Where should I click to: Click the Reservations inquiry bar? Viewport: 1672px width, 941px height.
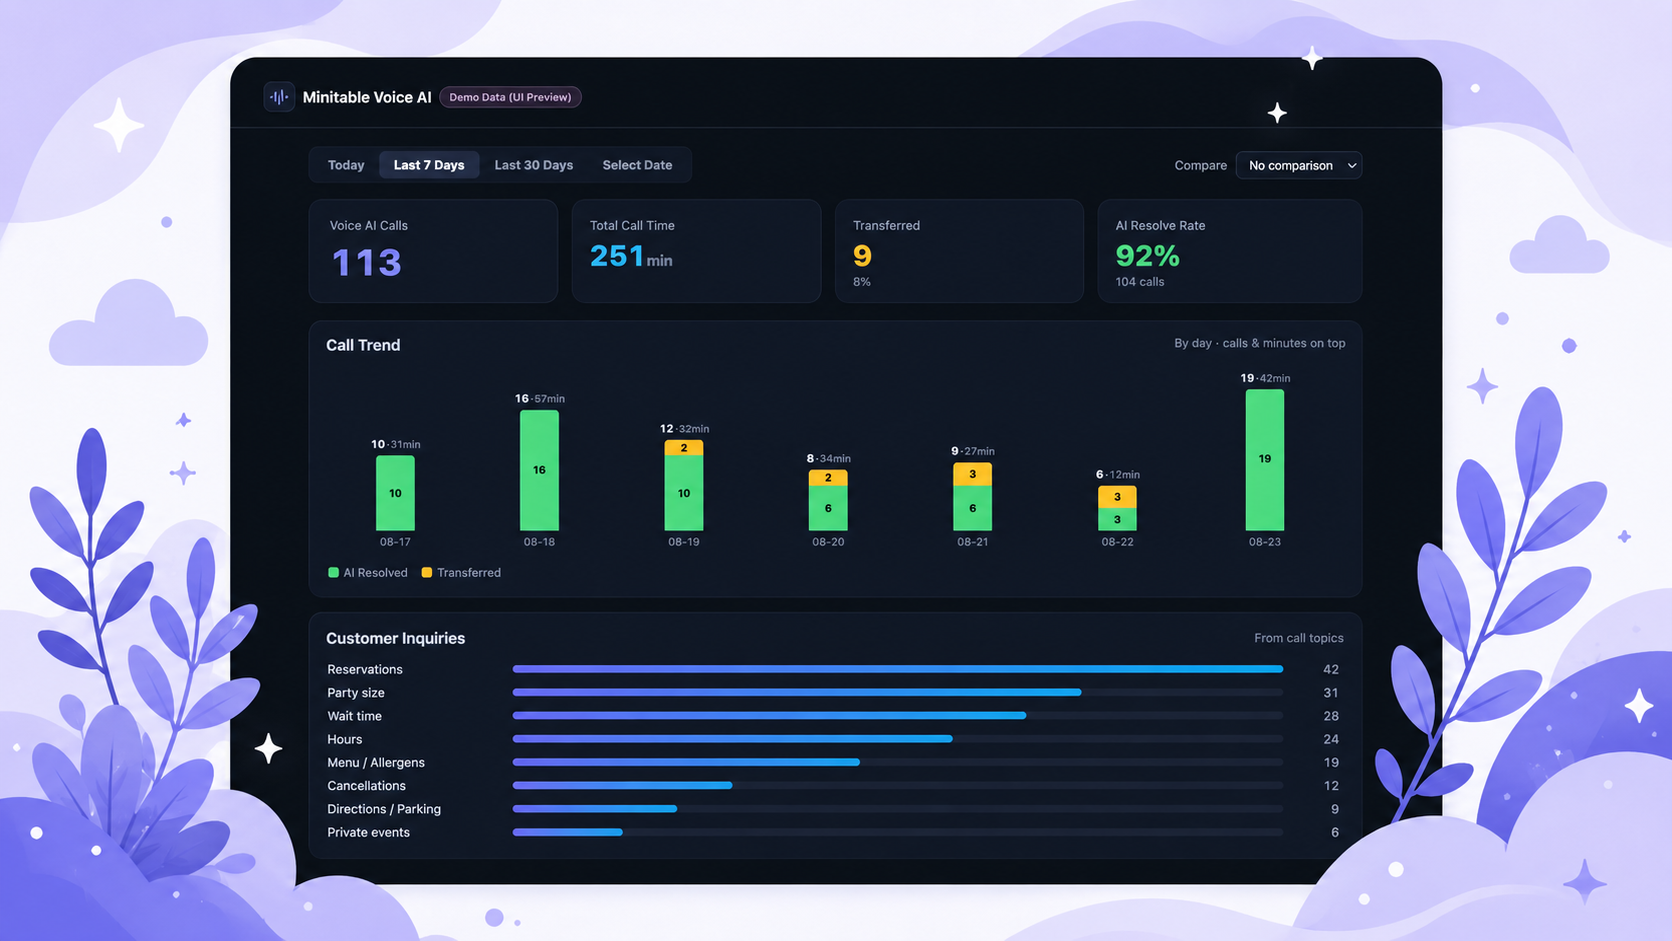(898, 669)
